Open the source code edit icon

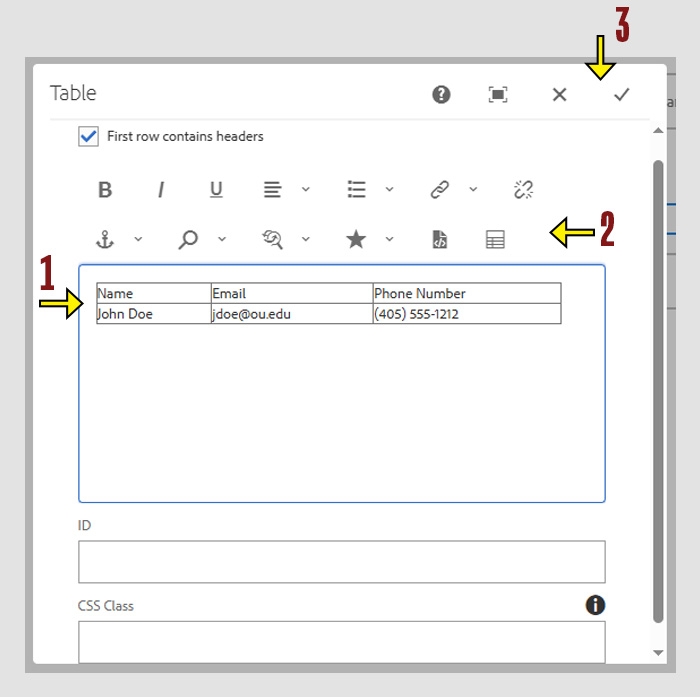pyautogui.click(x=440, y=239)
